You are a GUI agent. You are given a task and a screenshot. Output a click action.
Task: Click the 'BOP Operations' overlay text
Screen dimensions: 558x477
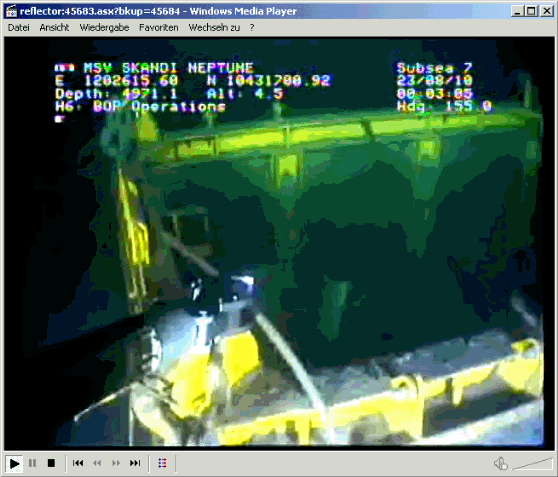click(159, 107)
